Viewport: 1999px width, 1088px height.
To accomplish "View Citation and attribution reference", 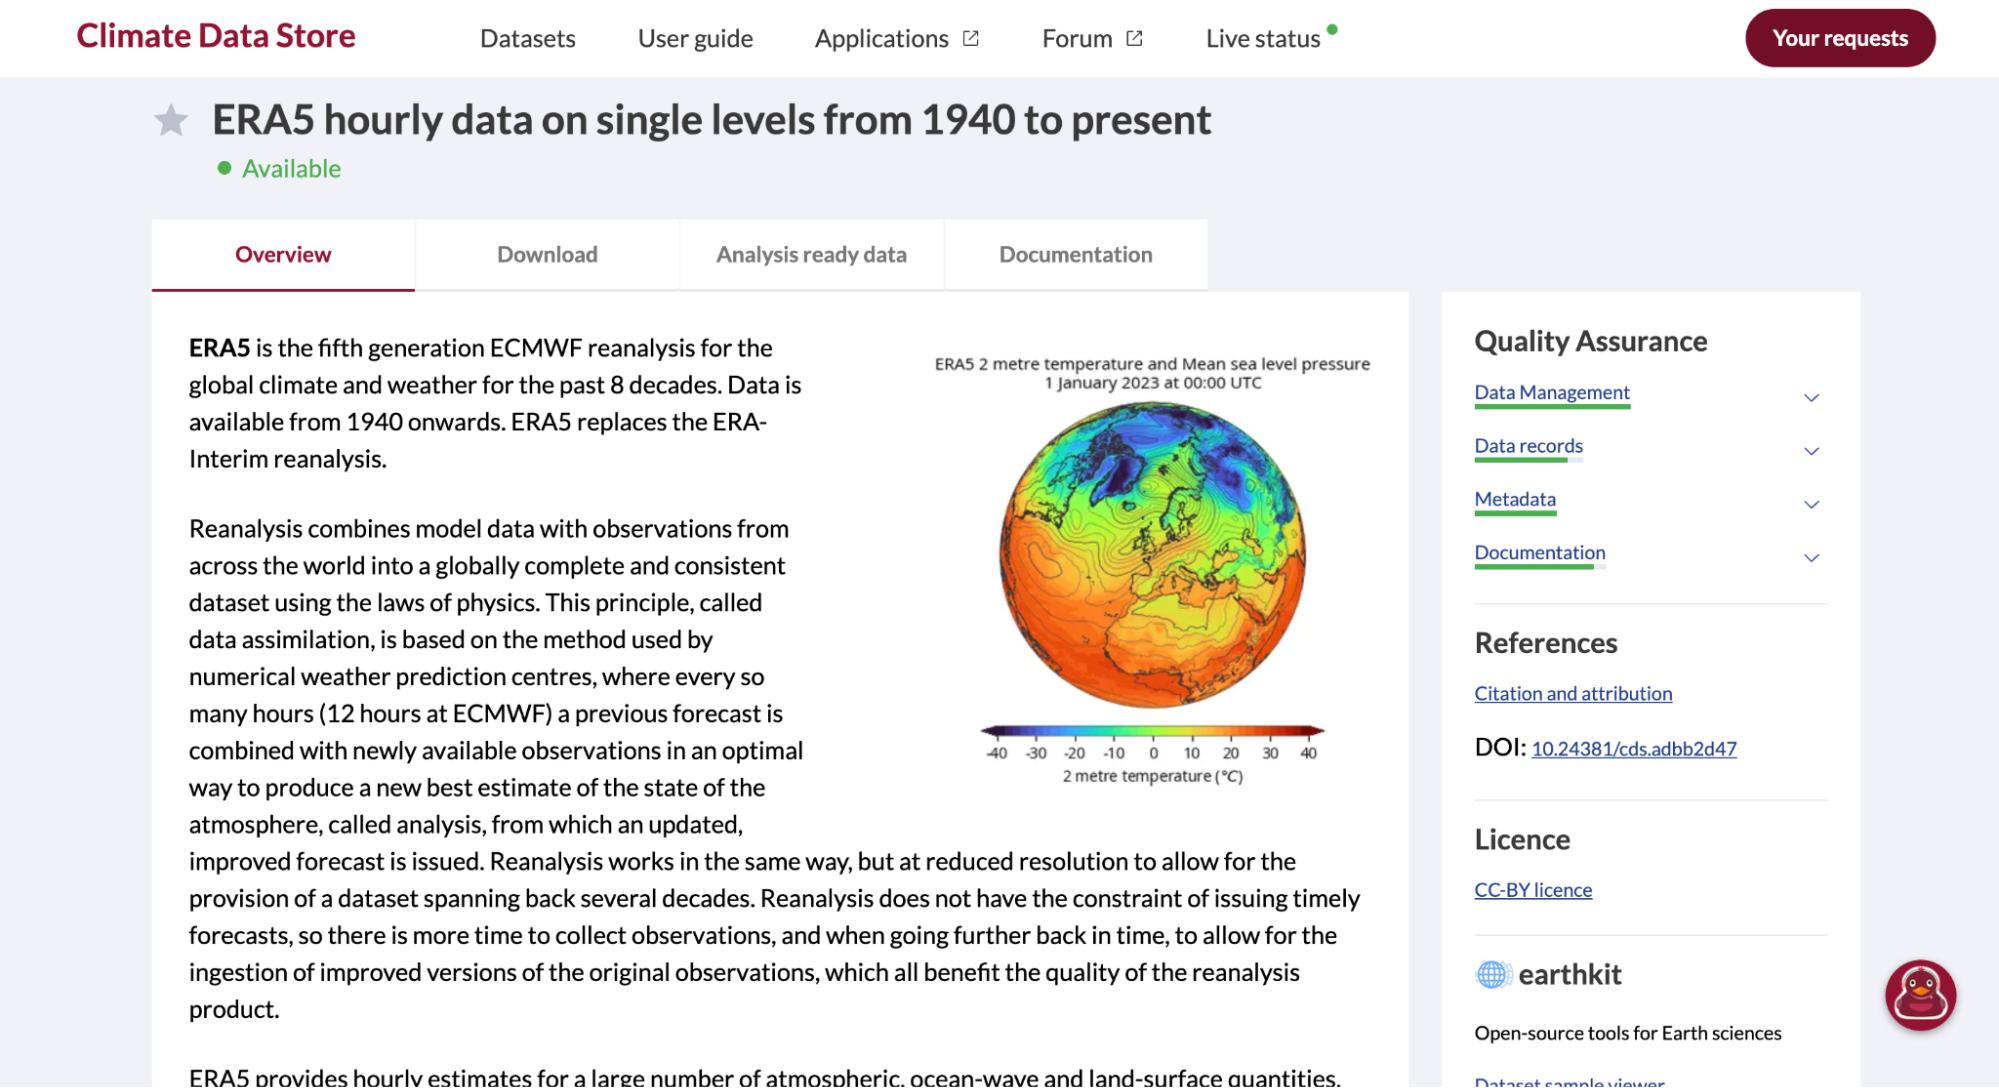I will coord(1573,693).
